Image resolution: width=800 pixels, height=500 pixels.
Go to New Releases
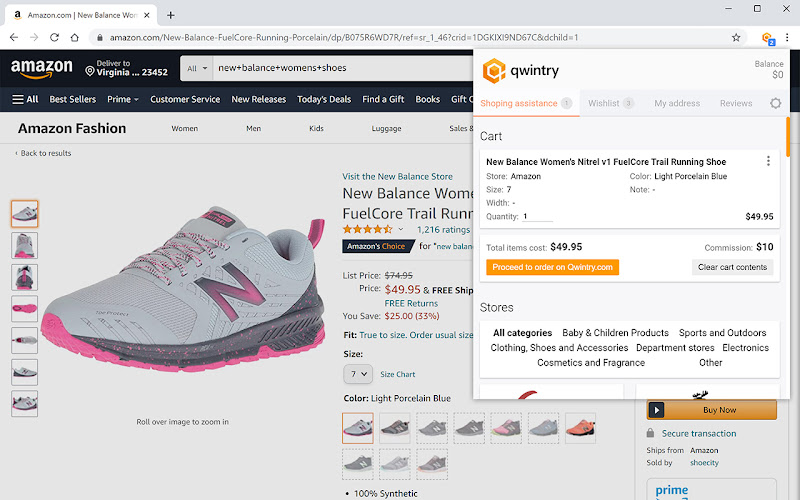pyautogui.click(x=259, y=99)
